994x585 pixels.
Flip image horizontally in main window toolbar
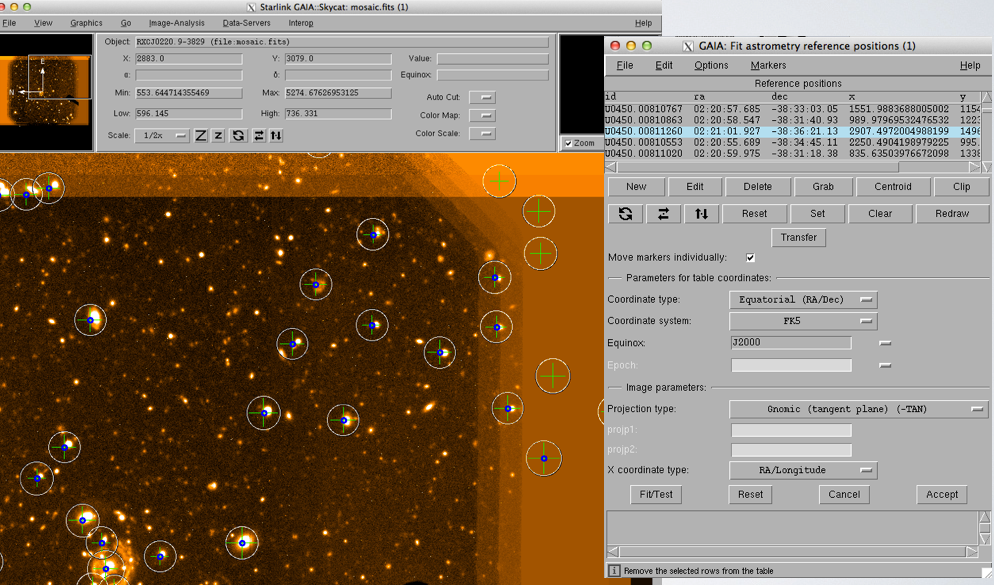[x=259, y=135]
